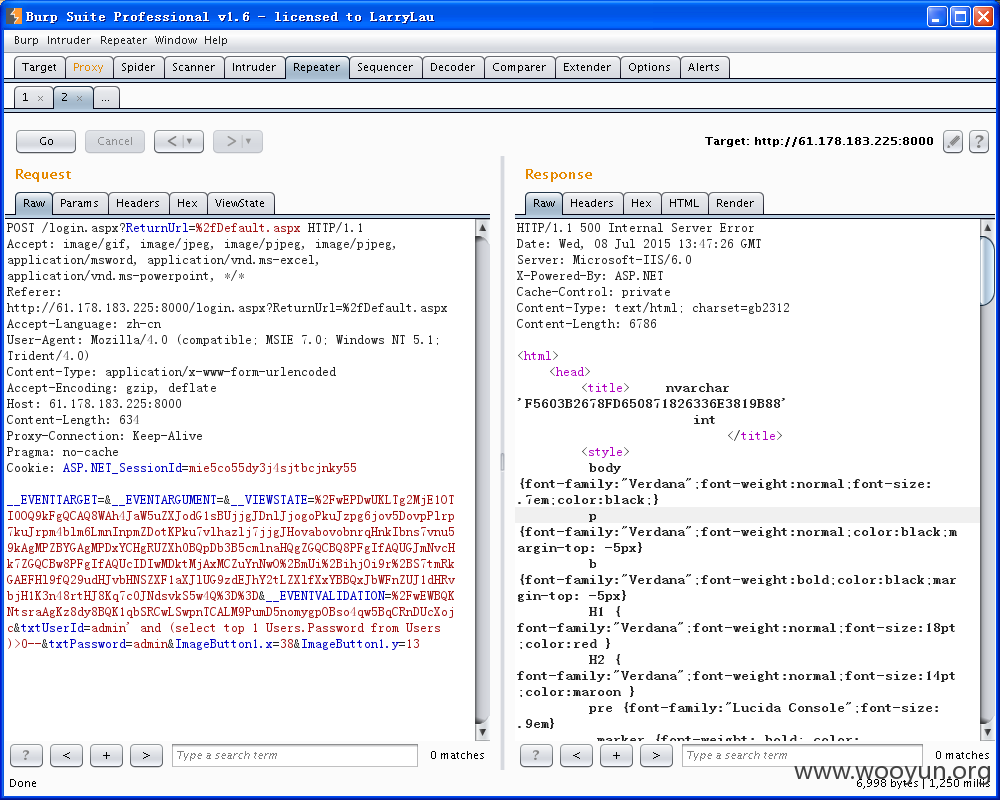Click the request search term field

pyautogui.click(x=295, y=755)
